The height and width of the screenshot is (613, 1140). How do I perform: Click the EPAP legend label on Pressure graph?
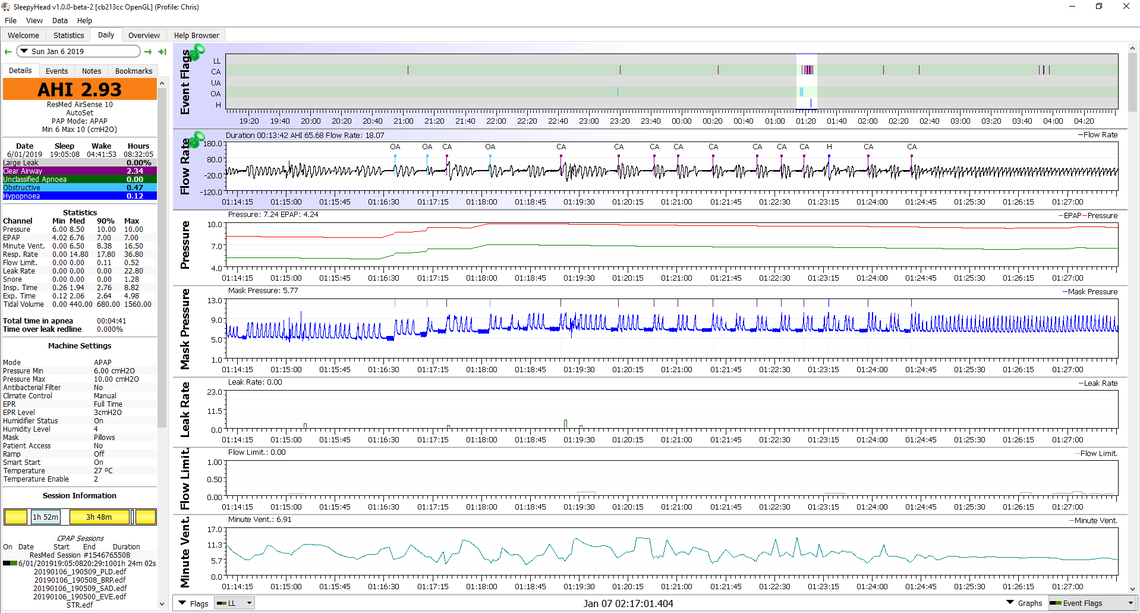pos(1073,216)
